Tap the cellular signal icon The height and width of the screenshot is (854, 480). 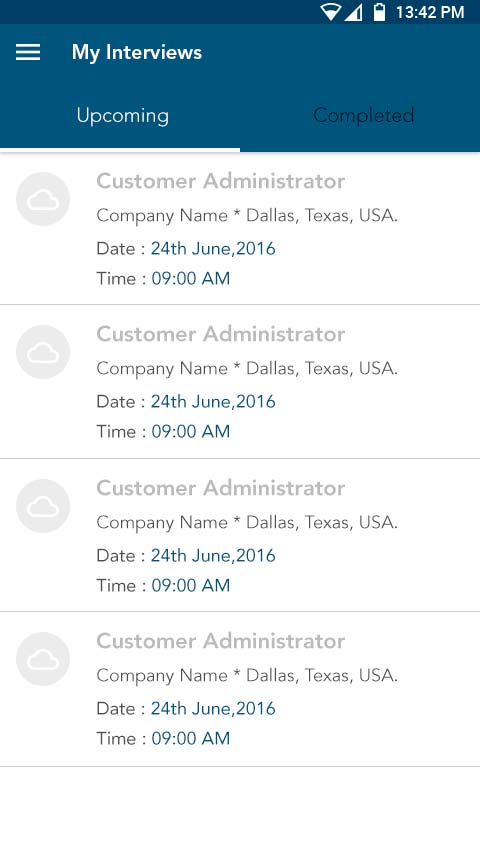click(354, 12)
